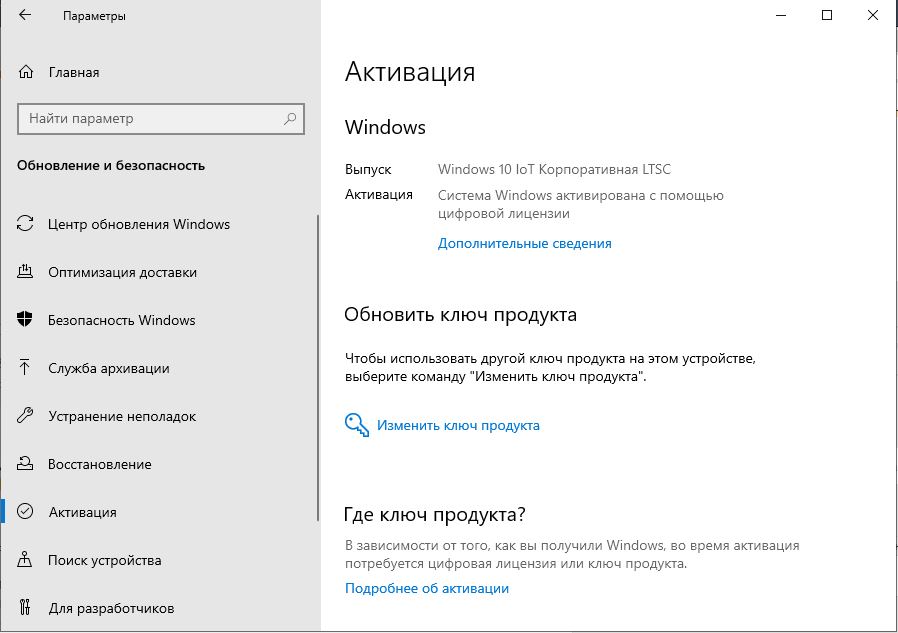Select Служба архивации
This screenshot has height=633, width=898.
pyautogui.click(x=109, y=368)
